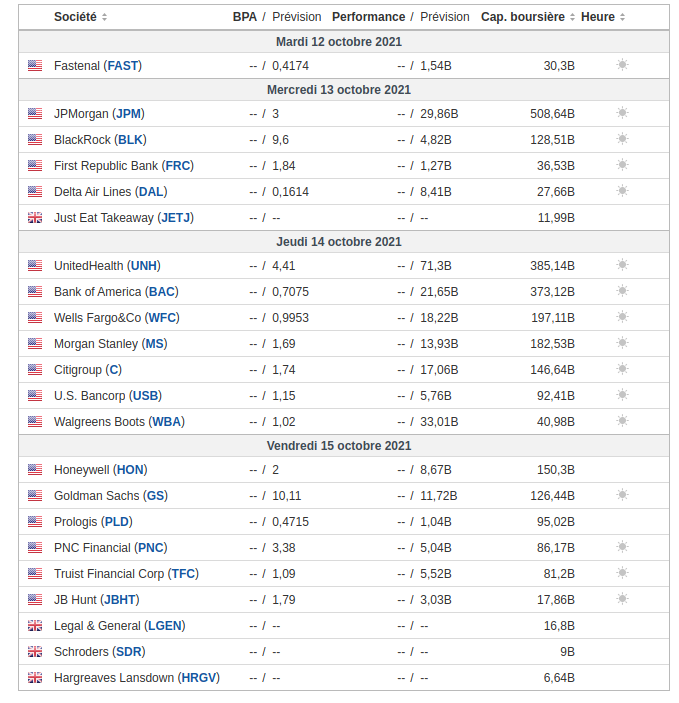Click the UK flag next to Schroders
The width and height of the screenshot is (679, 703).
pyautogui.click(x=35, y=652)
